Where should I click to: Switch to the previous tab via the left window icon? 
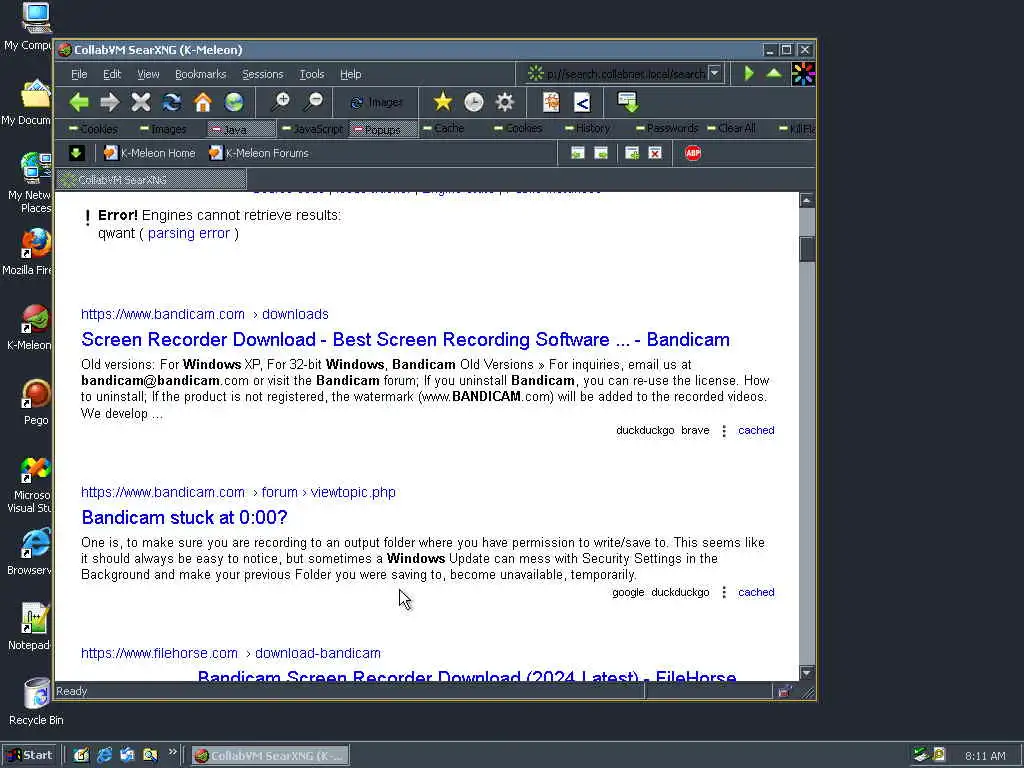(x=577, y=153)
